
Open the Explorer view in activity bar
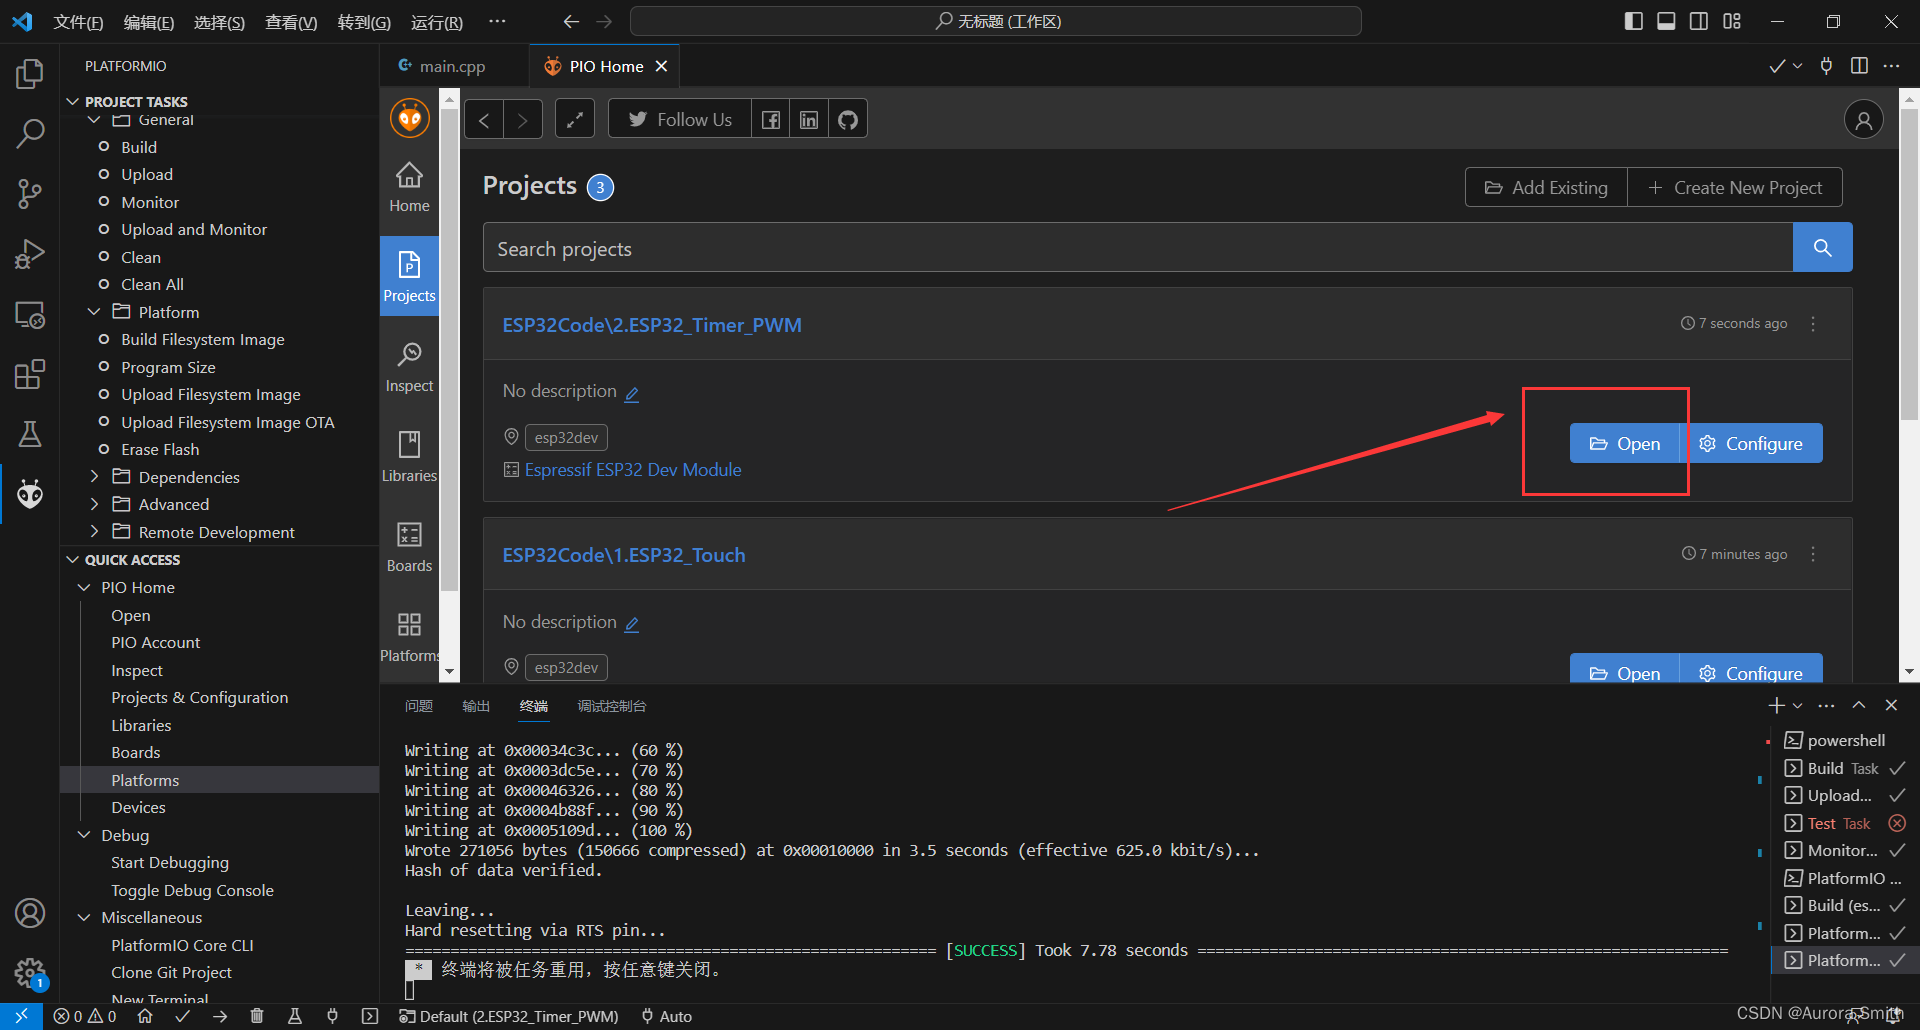click(x=30, y=73)
